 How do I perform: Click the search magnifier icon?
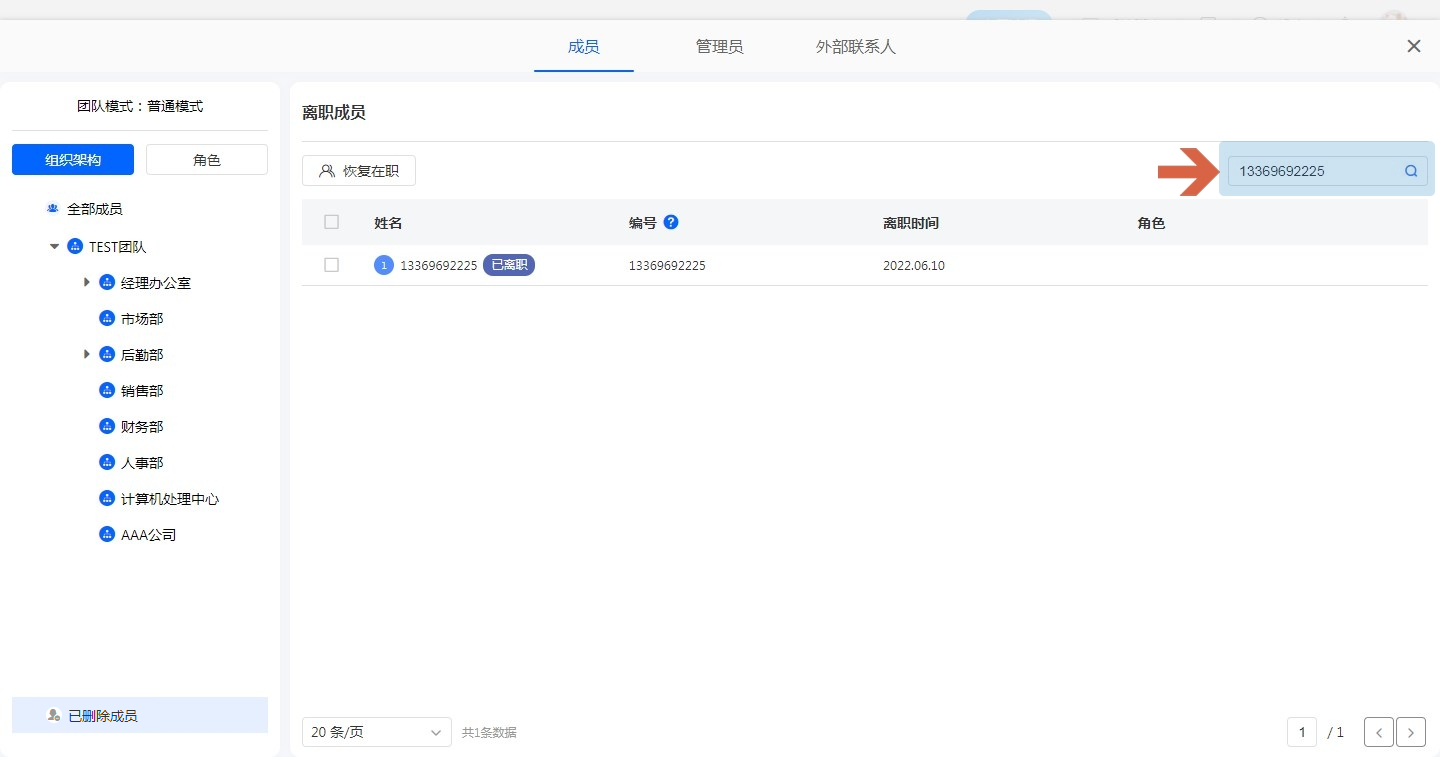[1411, 171]
